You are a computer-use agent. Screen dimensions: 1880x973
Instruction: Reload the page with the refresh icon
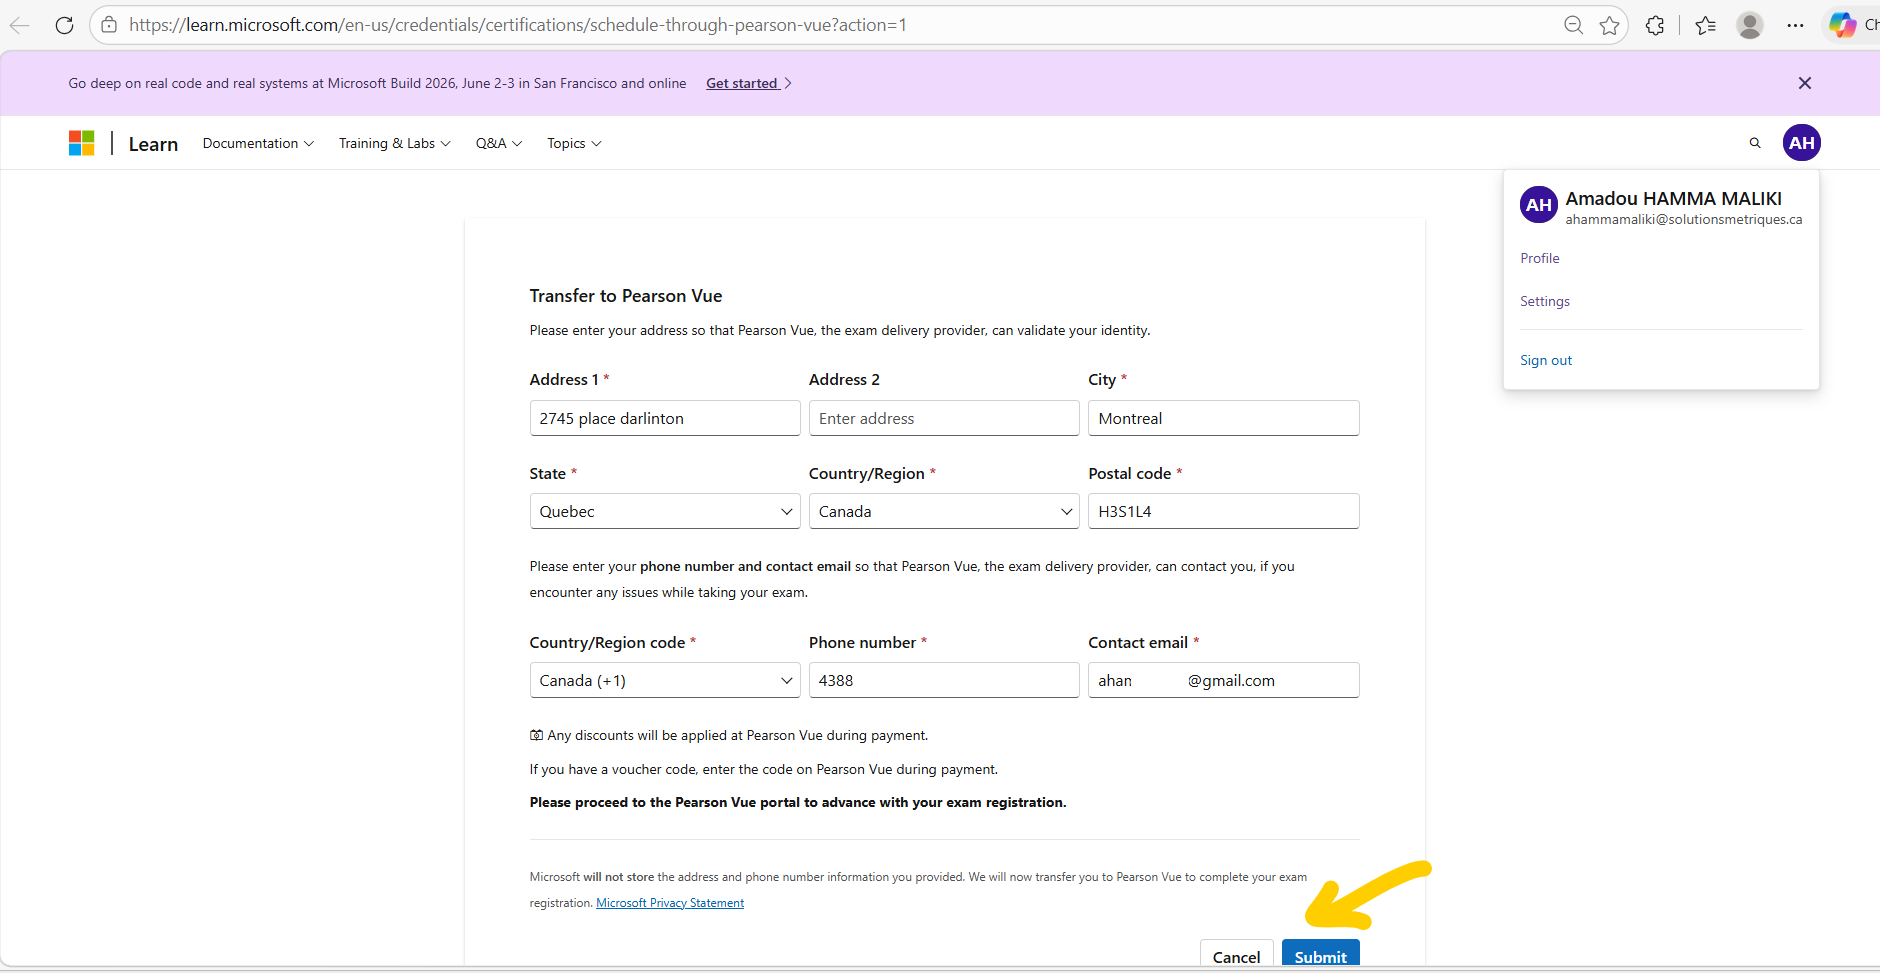tap(64, 25)
